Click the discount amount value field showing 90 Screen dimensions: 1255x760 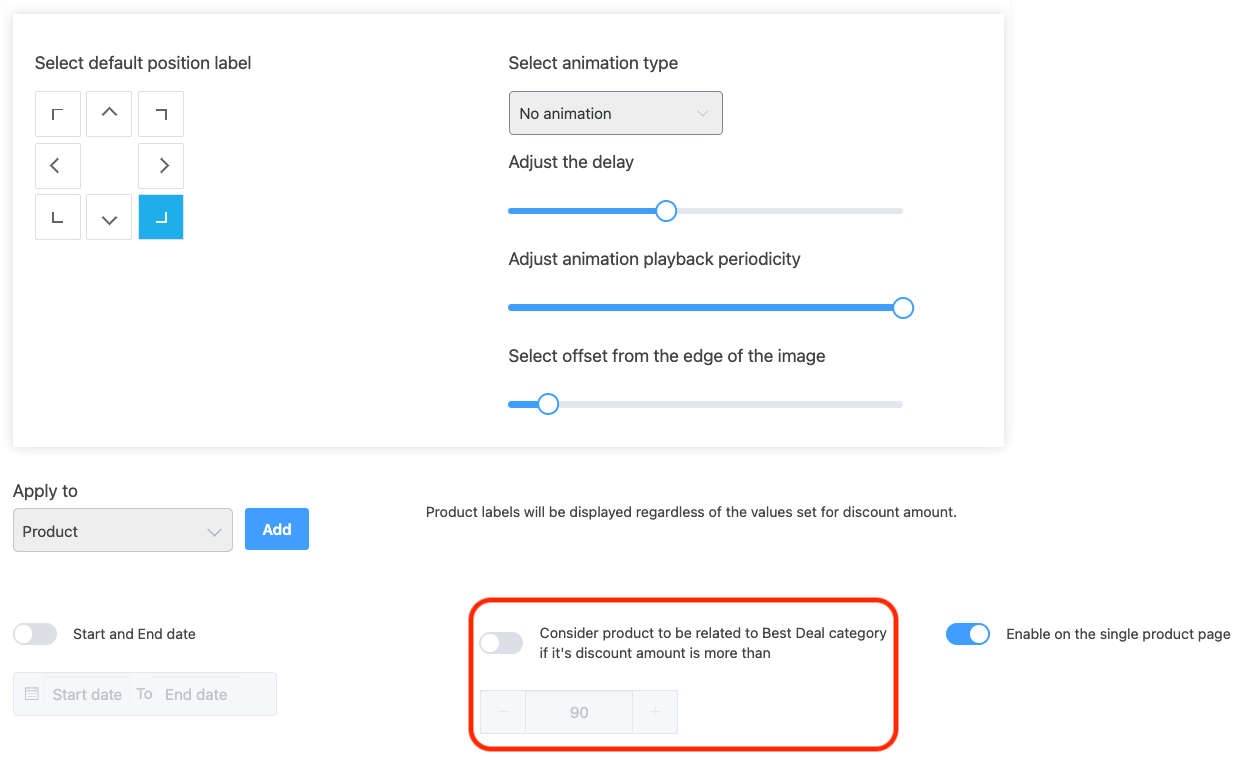pyautogui.click(x=578, y=711)
